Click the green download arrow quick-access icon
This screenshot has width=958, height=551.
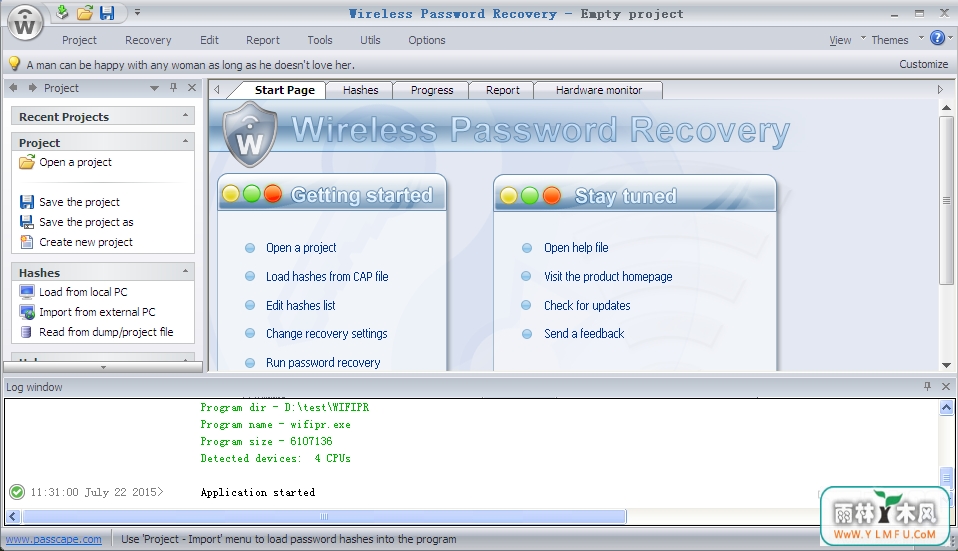point(62,12)
